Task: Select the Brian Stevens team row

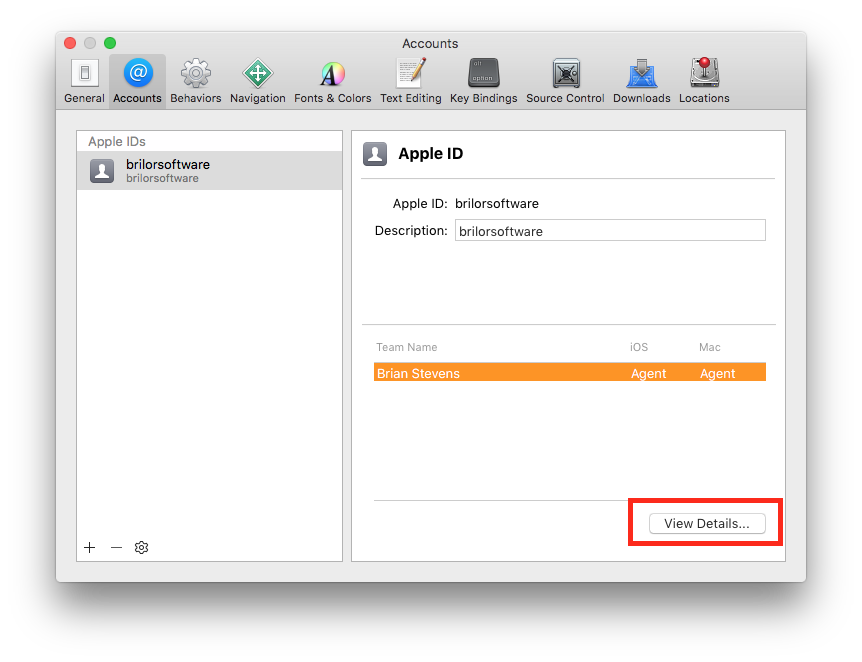Action: [x=570, y=372]
